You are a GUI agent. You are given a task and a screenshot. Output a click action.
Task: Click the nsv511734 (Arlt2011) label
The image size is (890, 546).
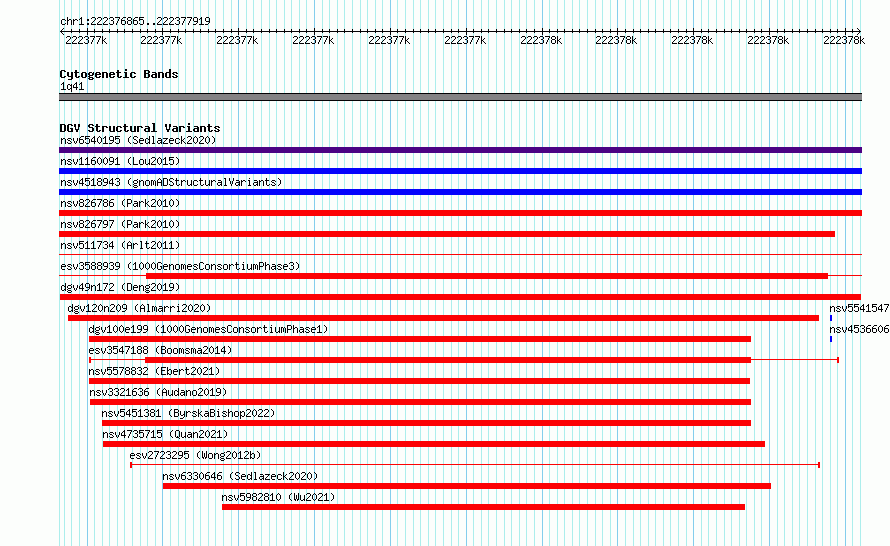[x=120, y=245]
